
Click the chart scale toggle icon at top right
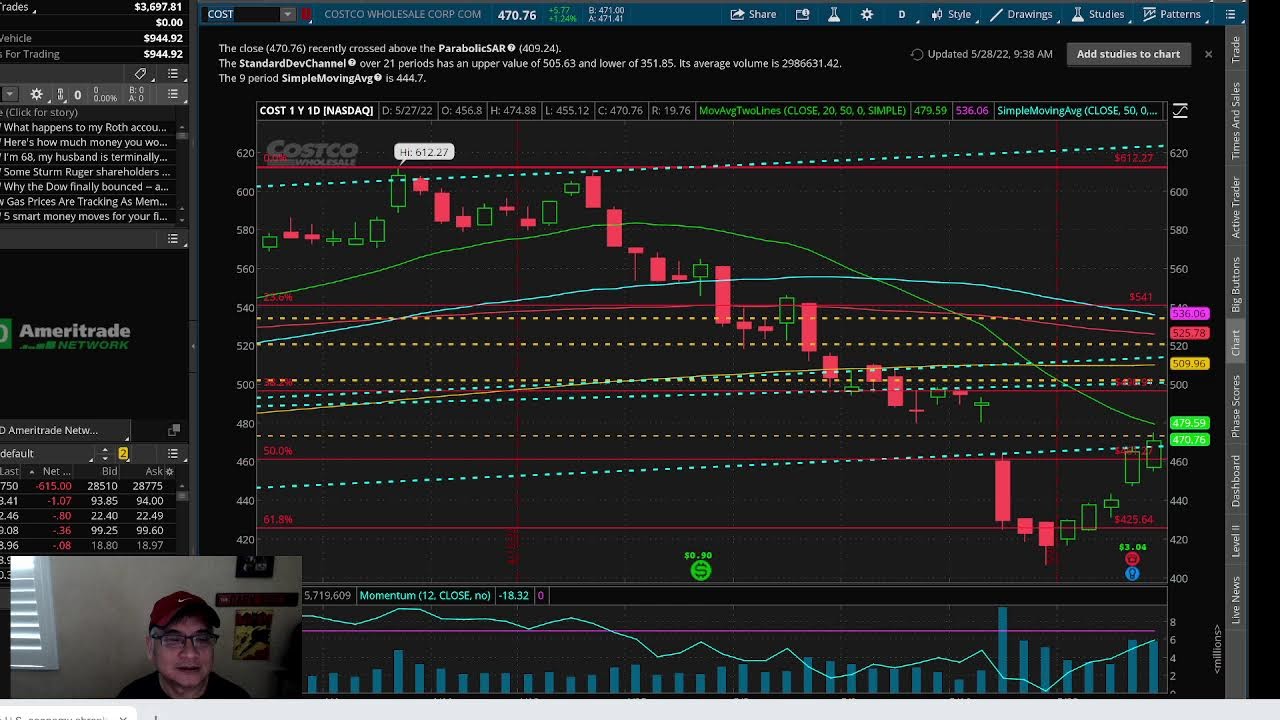1180,111
